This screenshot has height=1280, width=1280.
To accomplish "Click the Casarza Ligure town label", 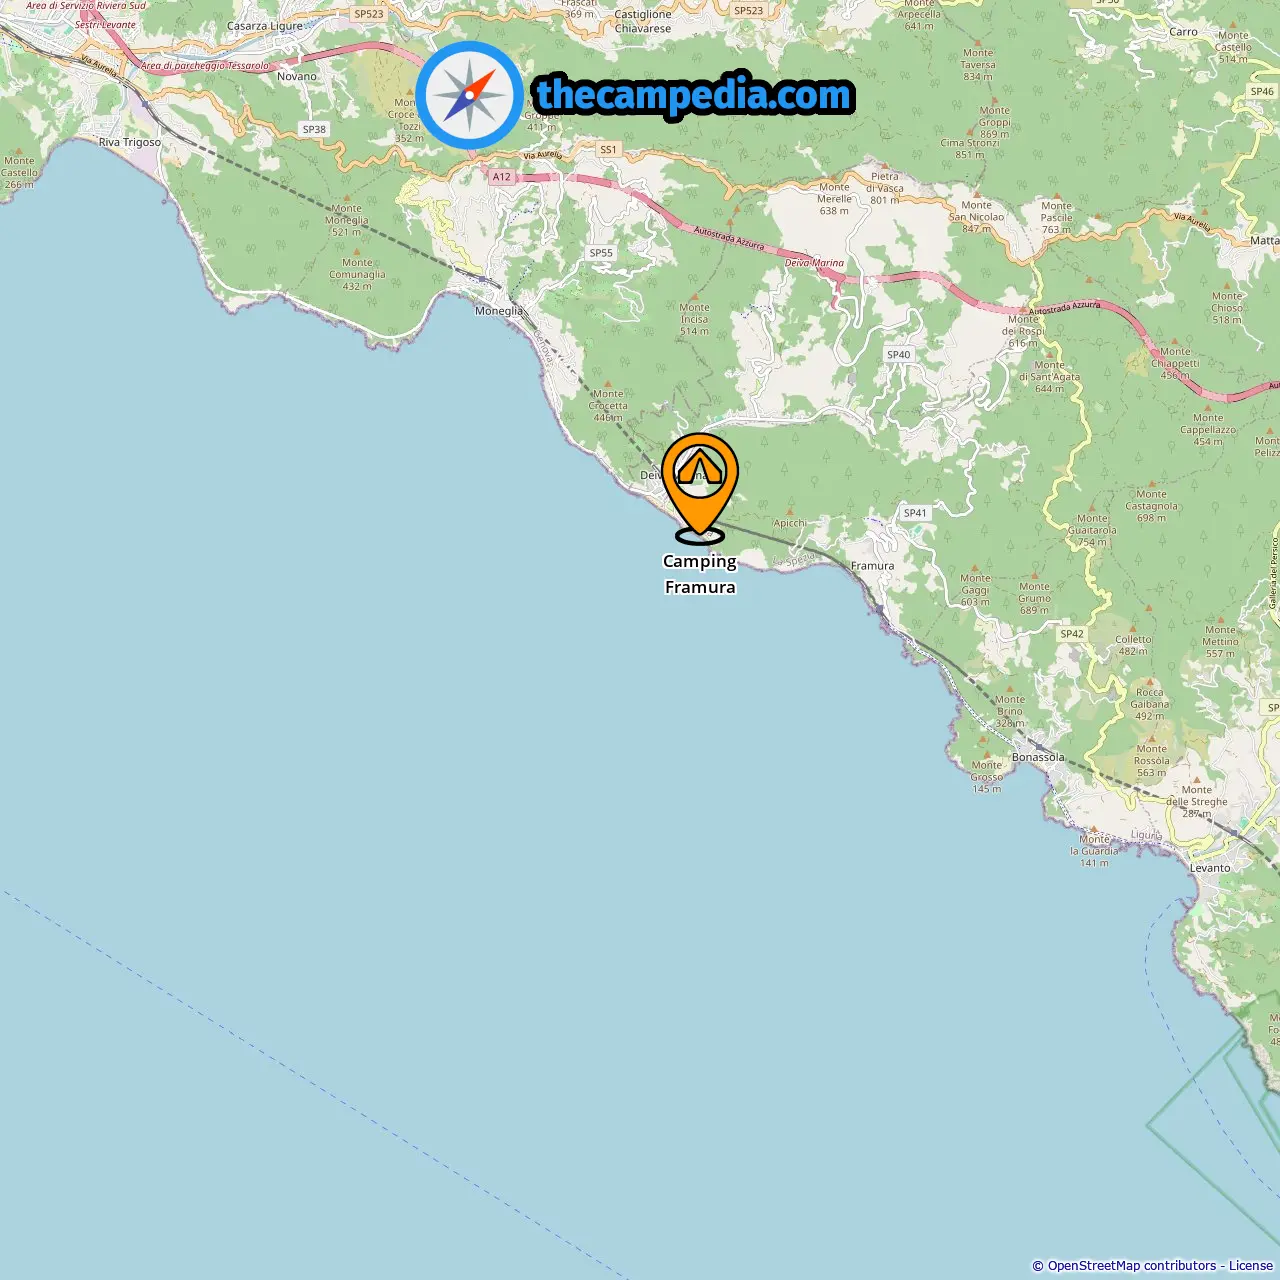I will pos(265,26).
